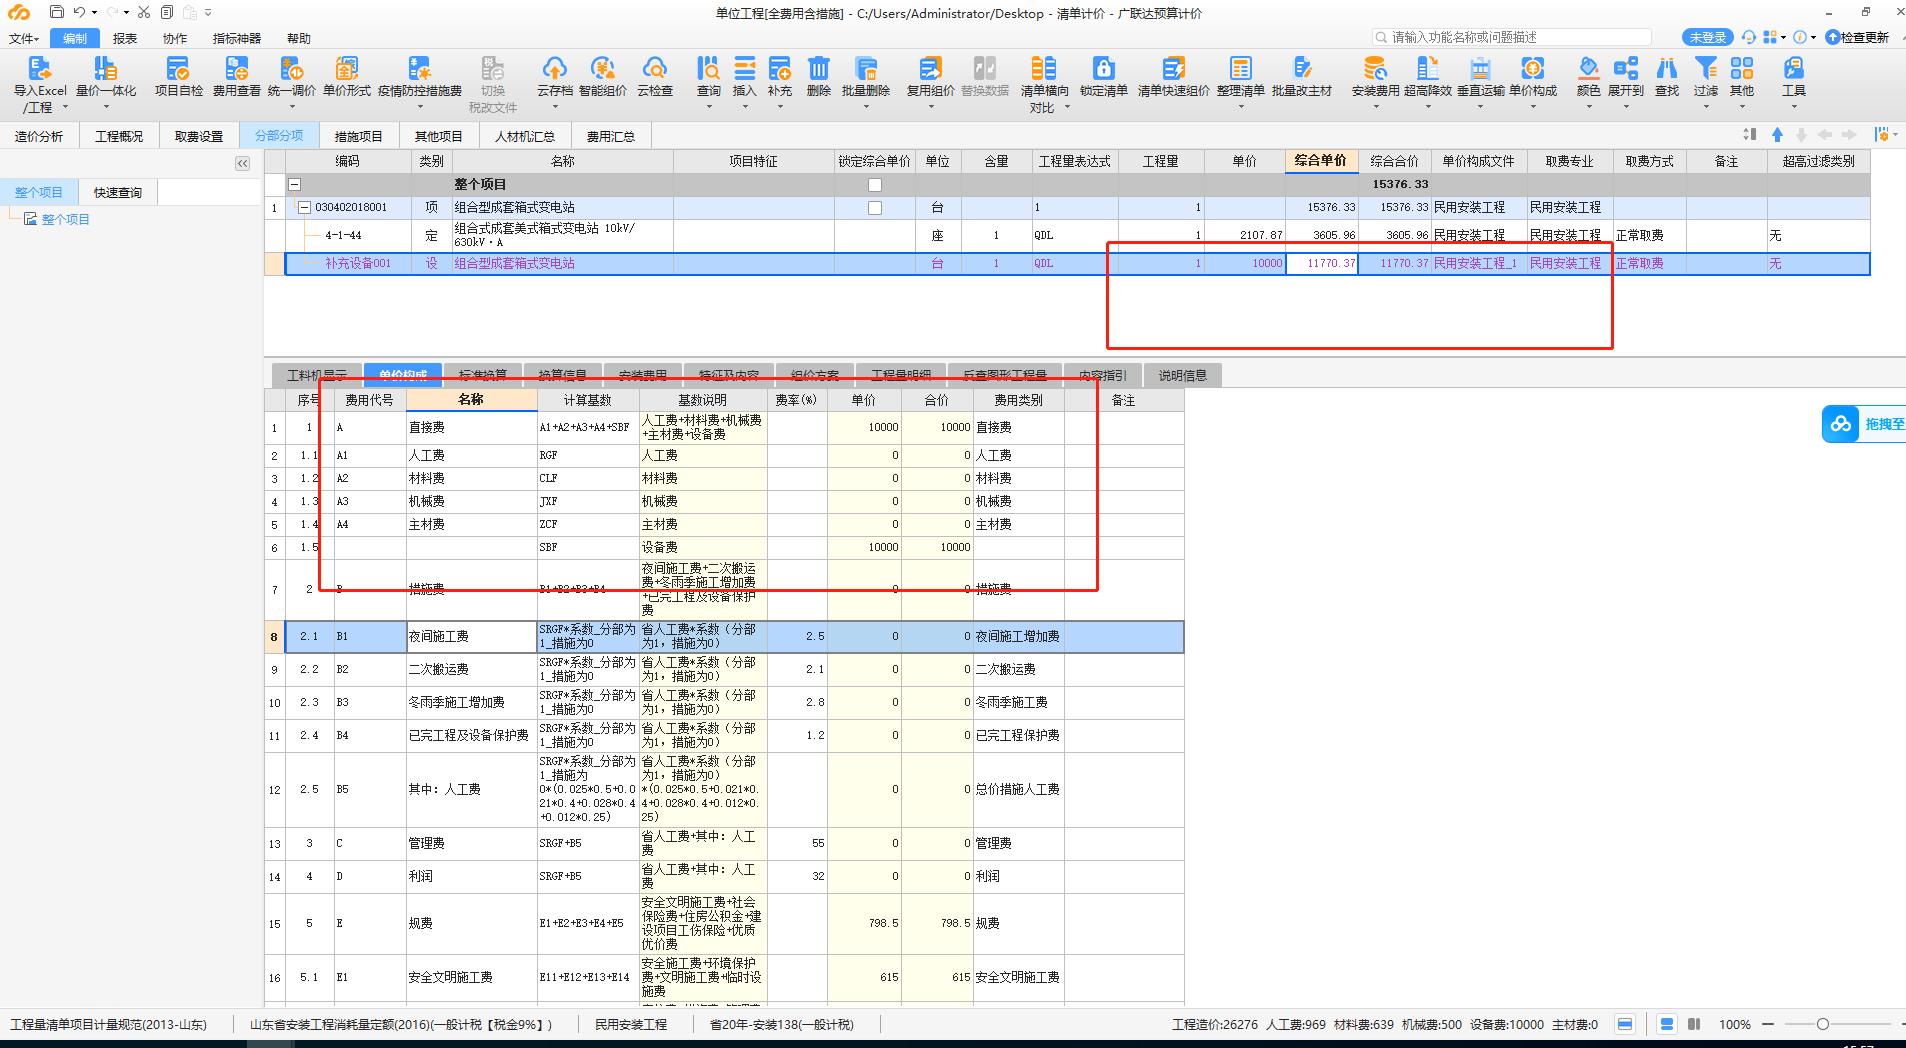This screenshot has width=1906, height=1048.
Task: Open the 帮助 menu
Action: pyautogui.click(x=299, y=38)
